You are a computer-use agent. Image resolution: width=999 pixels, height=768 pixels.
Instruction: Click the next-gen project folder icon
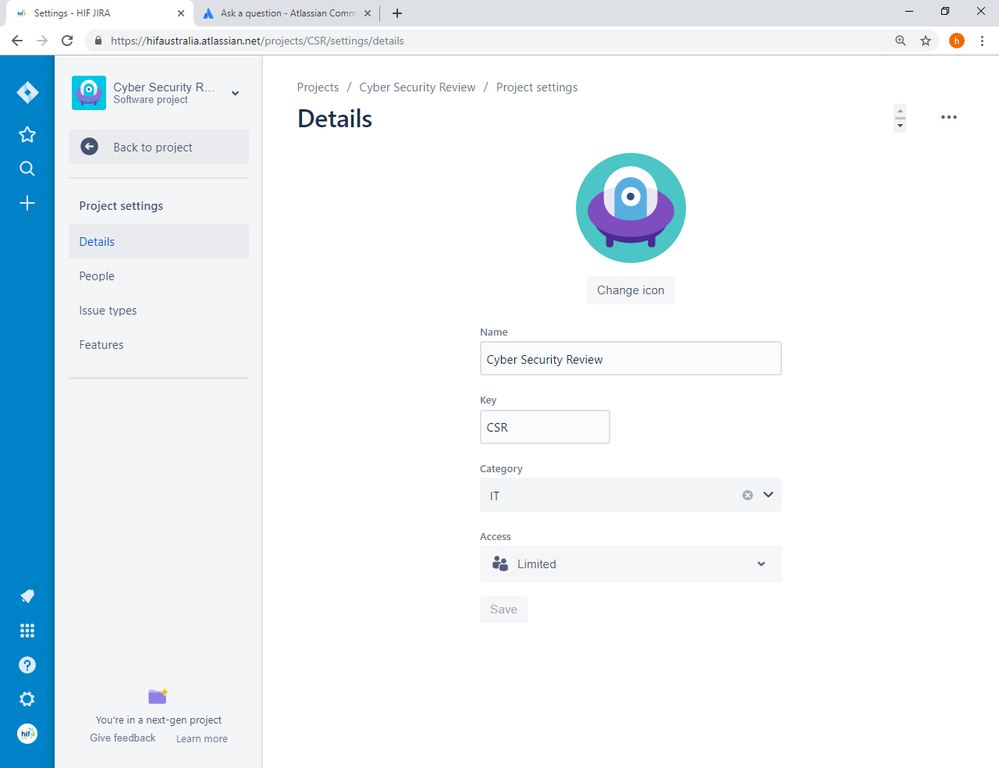tap(158, 696)
